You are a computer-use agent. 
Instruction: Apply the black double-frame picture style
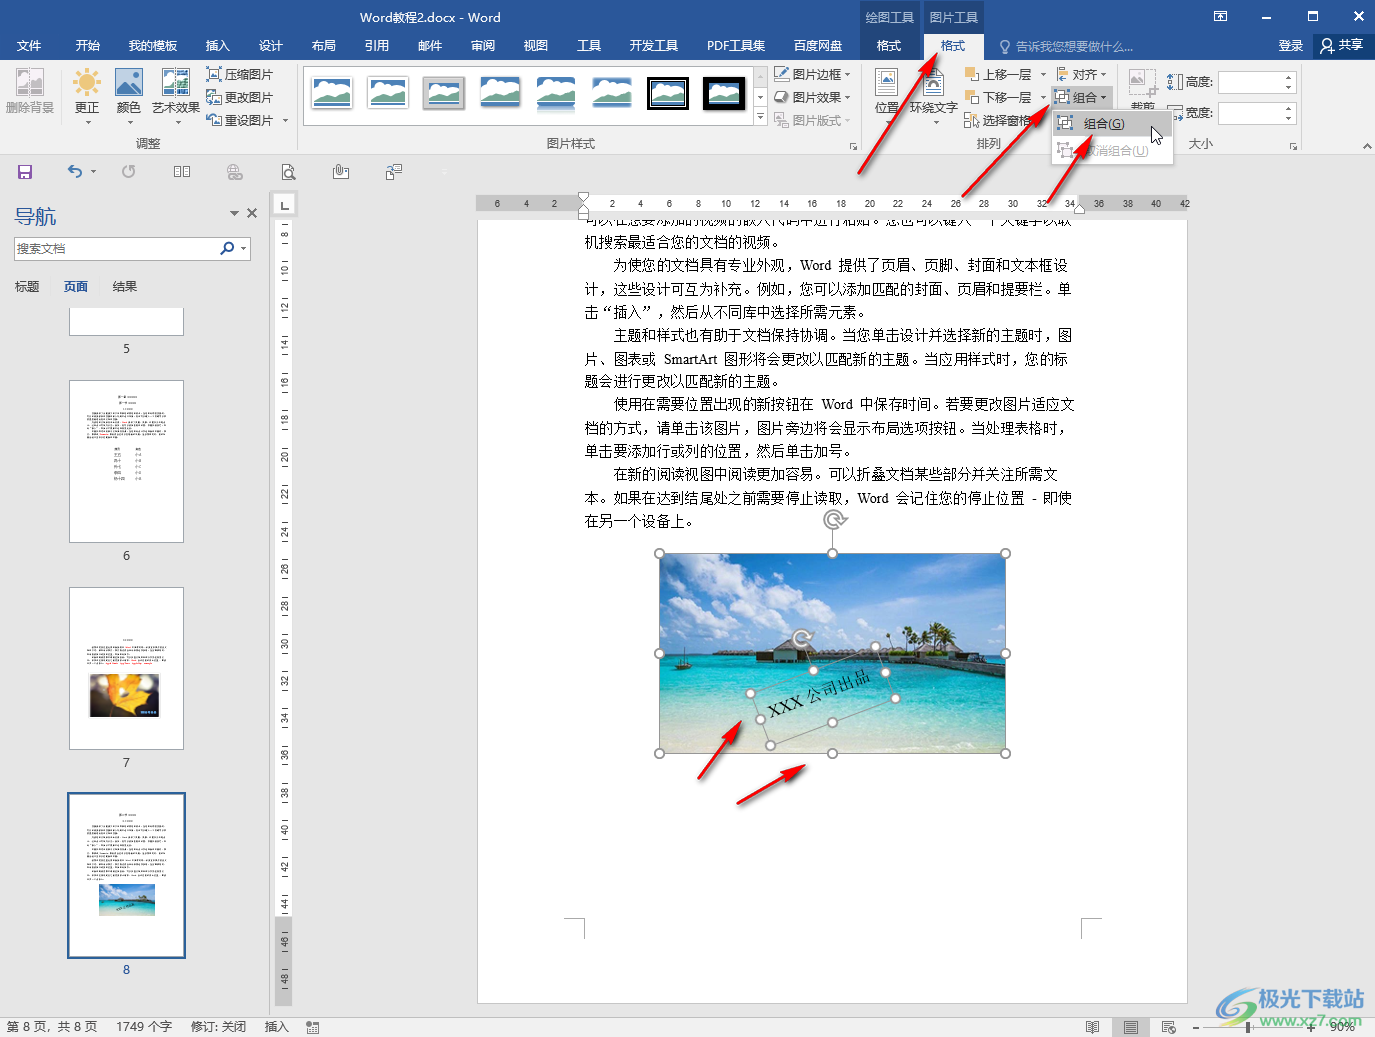point(668,94)
